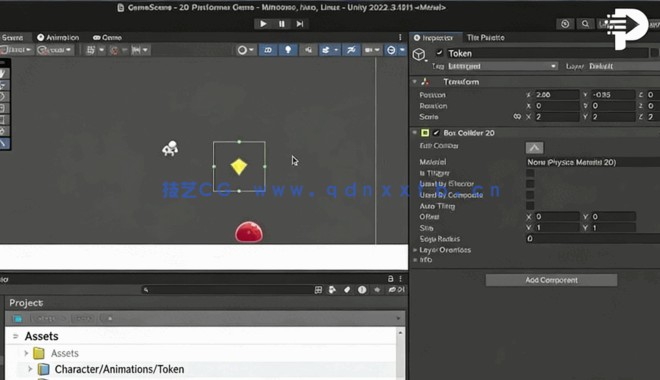Toggle scene audio speaker button
Image resolution: width=660 pixels, height=380 pixels.
308,50
